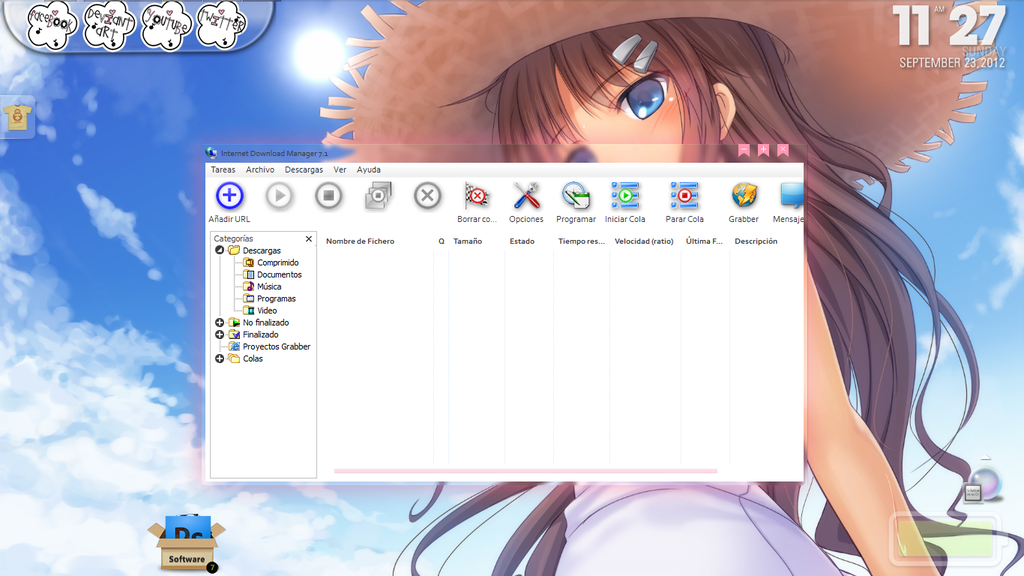Select Proyectos Grabber in the tree
This screenshot has height=576, width=1024.
pyautogui.click(x=276, y=347)
